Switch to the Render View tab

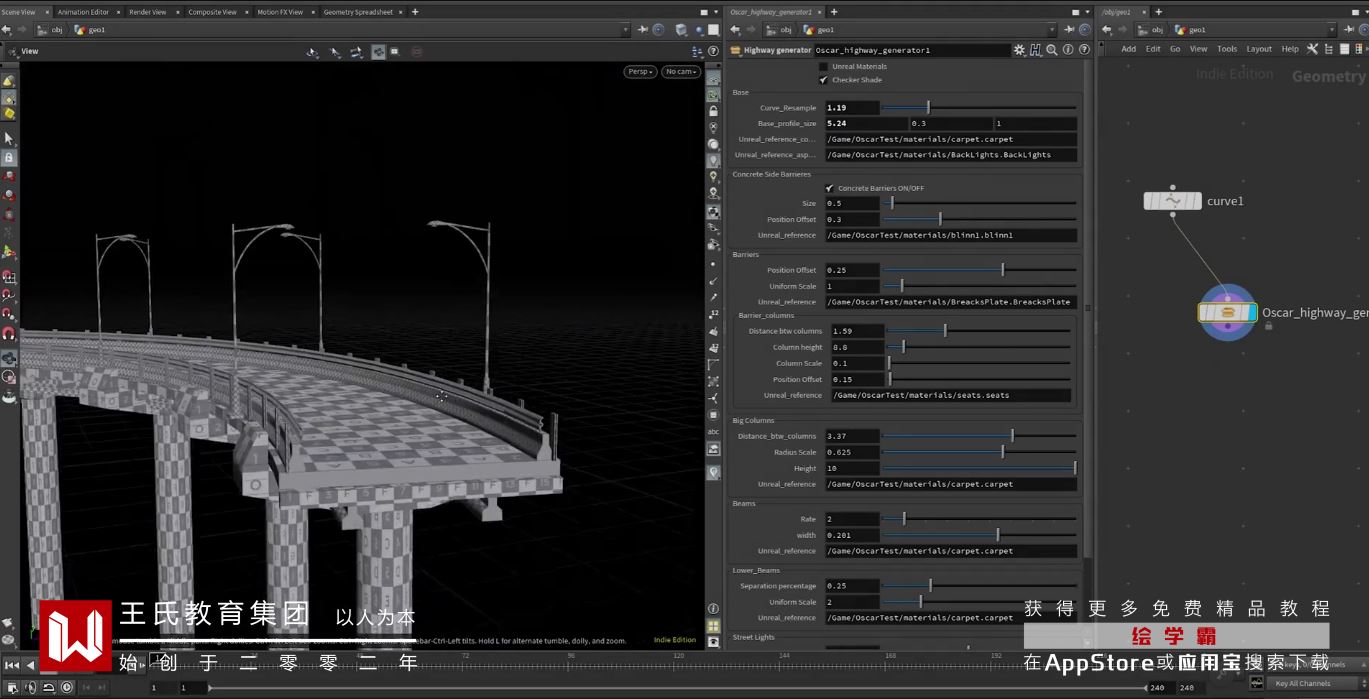[147, 12]
